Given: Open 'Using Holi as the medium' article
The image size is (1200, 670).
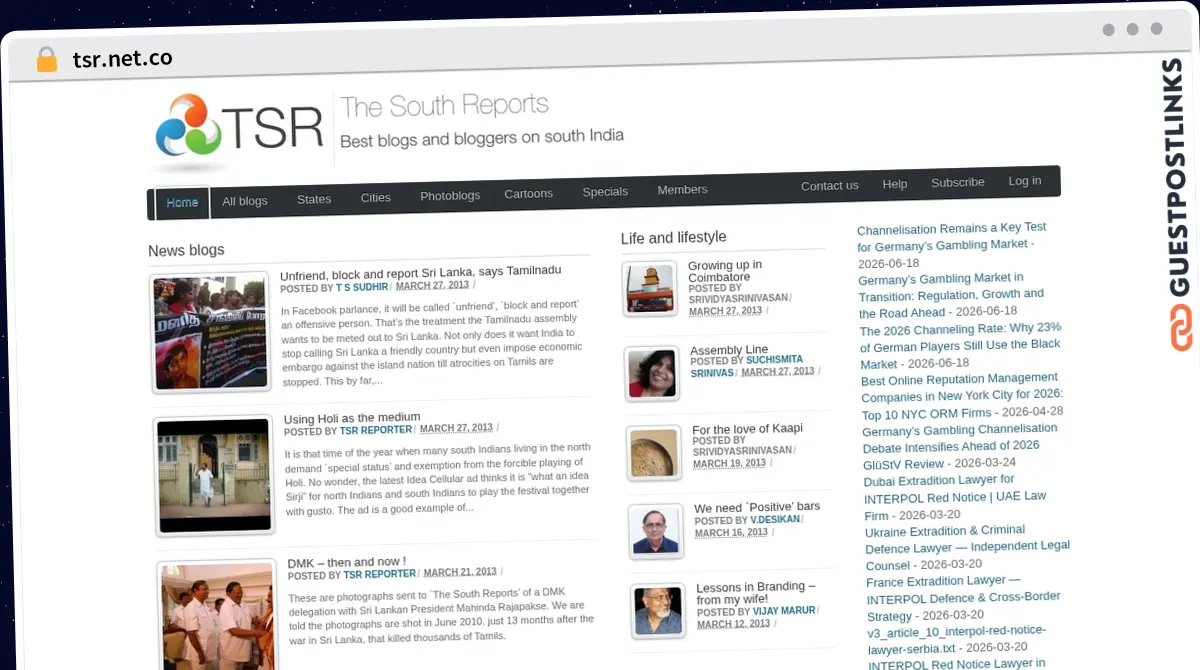Looking at the screenshot, I should [352, 418].
